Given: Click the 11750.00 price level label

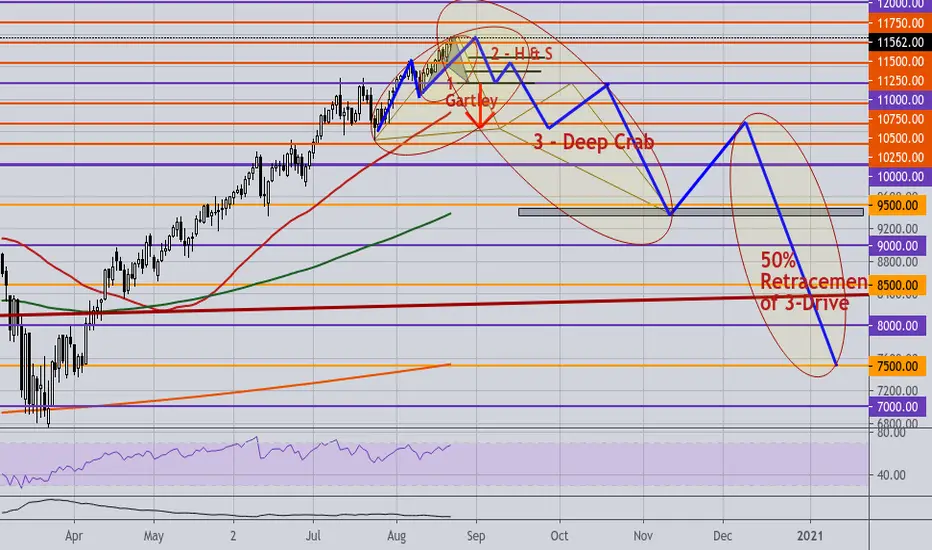Looking at the screenshot, I should 898,23.
